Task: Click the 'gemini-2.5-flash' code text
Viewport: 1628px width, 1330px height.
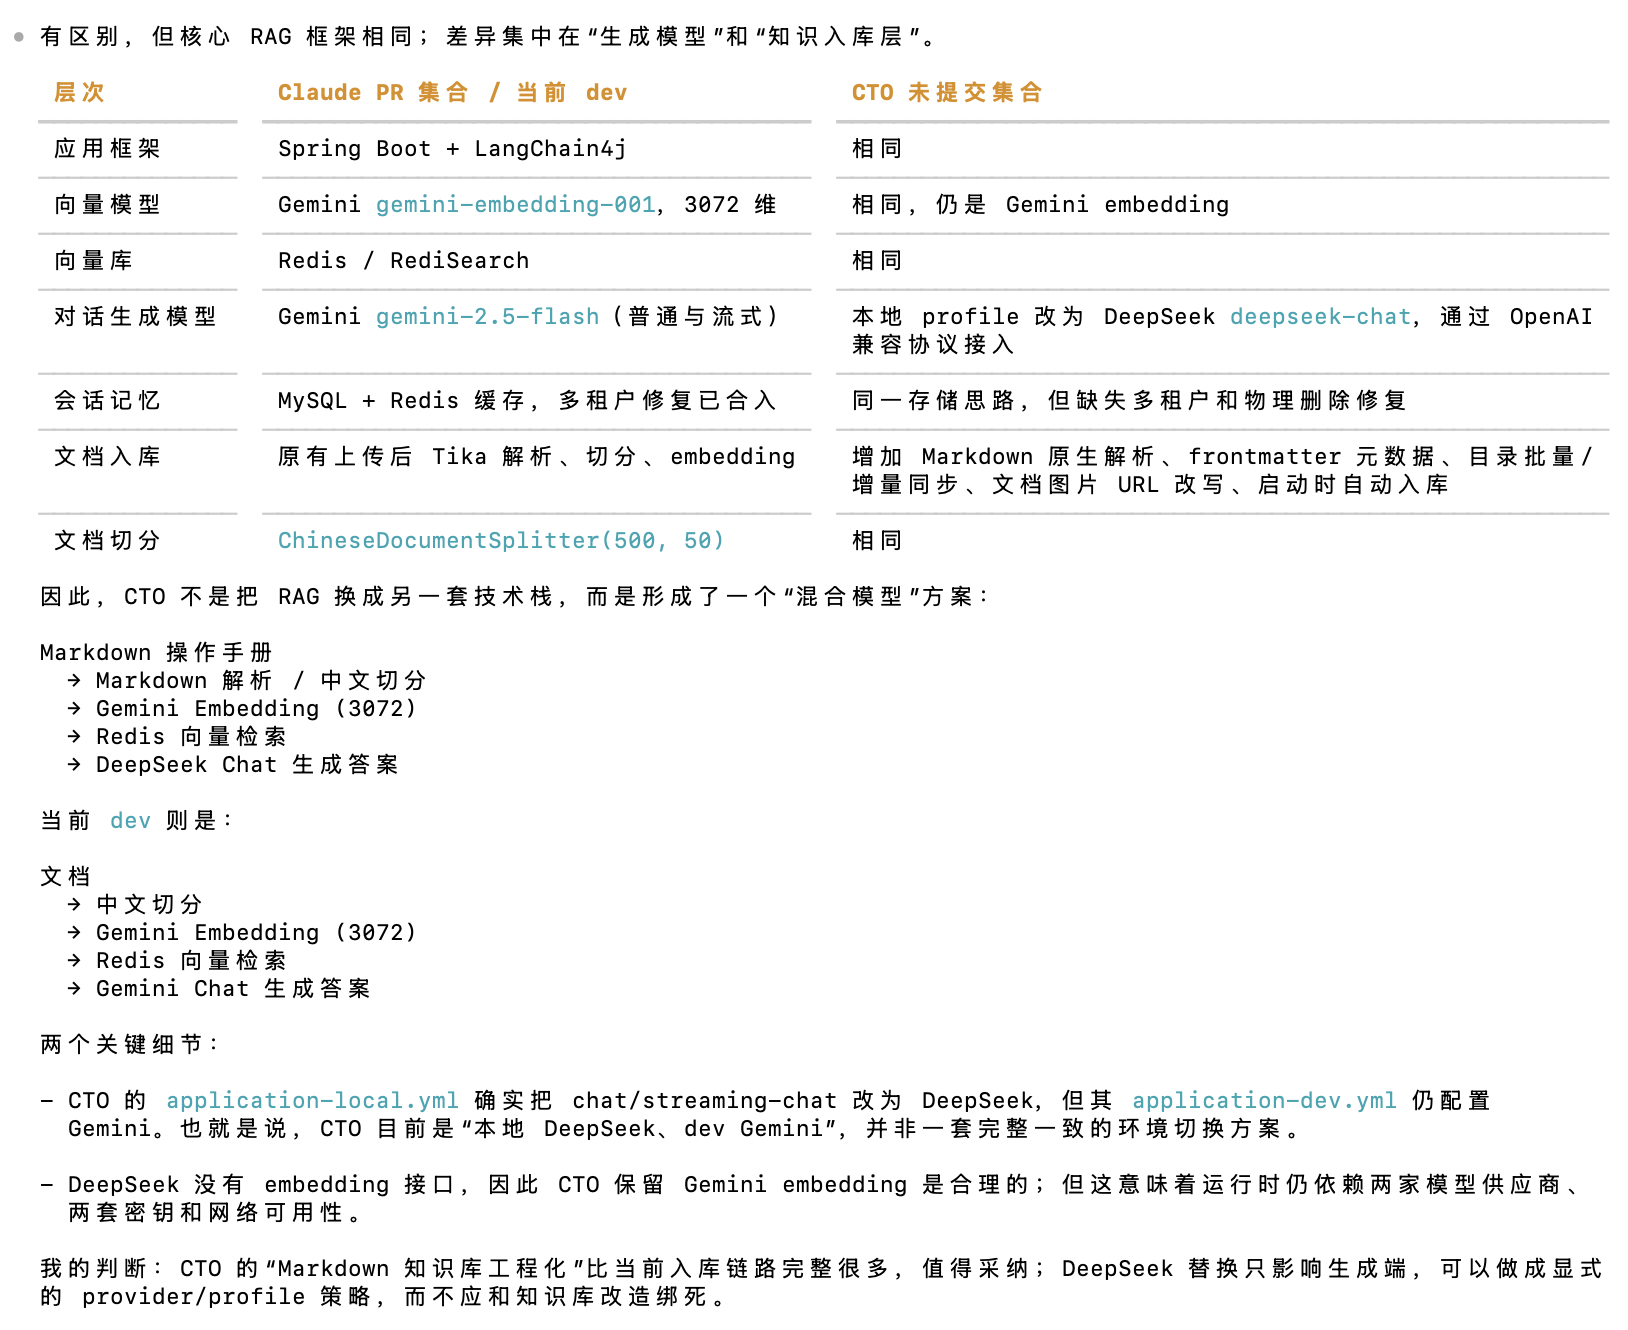Action: point(488,317)
